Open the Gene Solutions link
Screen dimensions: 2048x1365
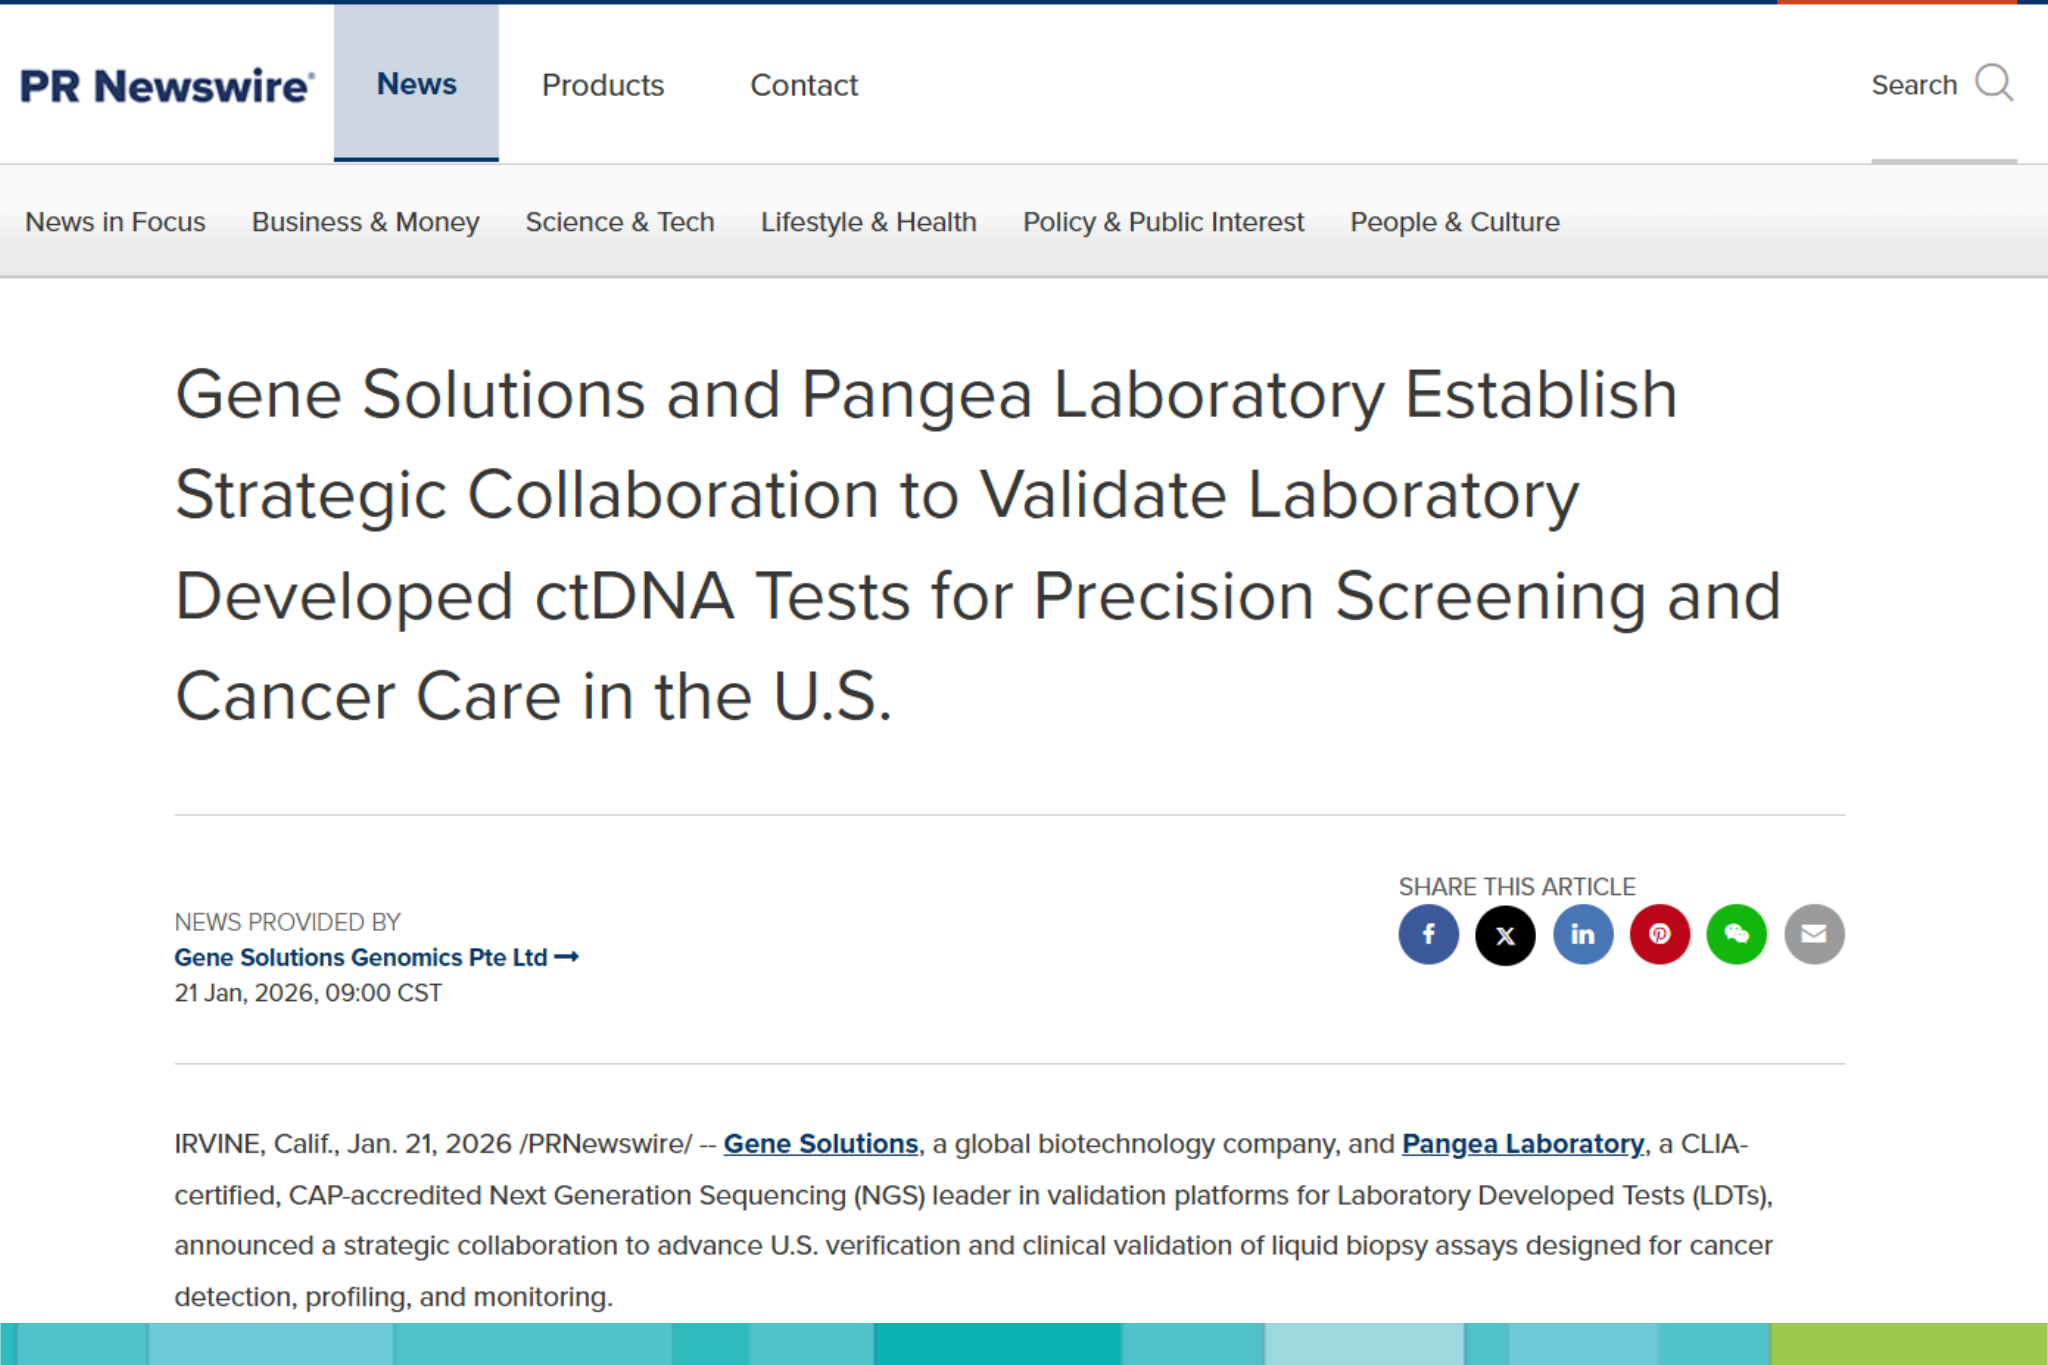(x=819, y=1143)
